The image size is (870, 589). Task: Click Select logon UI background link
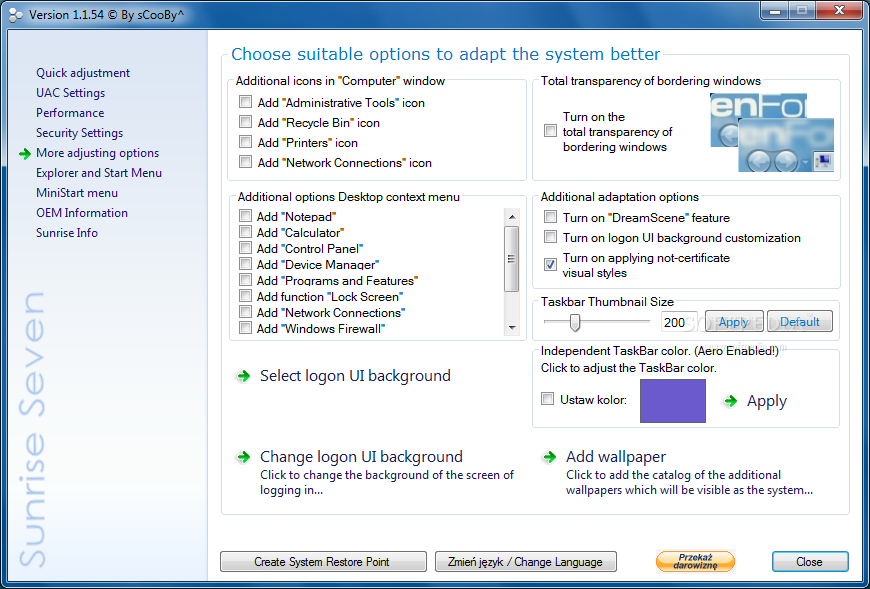355,376
